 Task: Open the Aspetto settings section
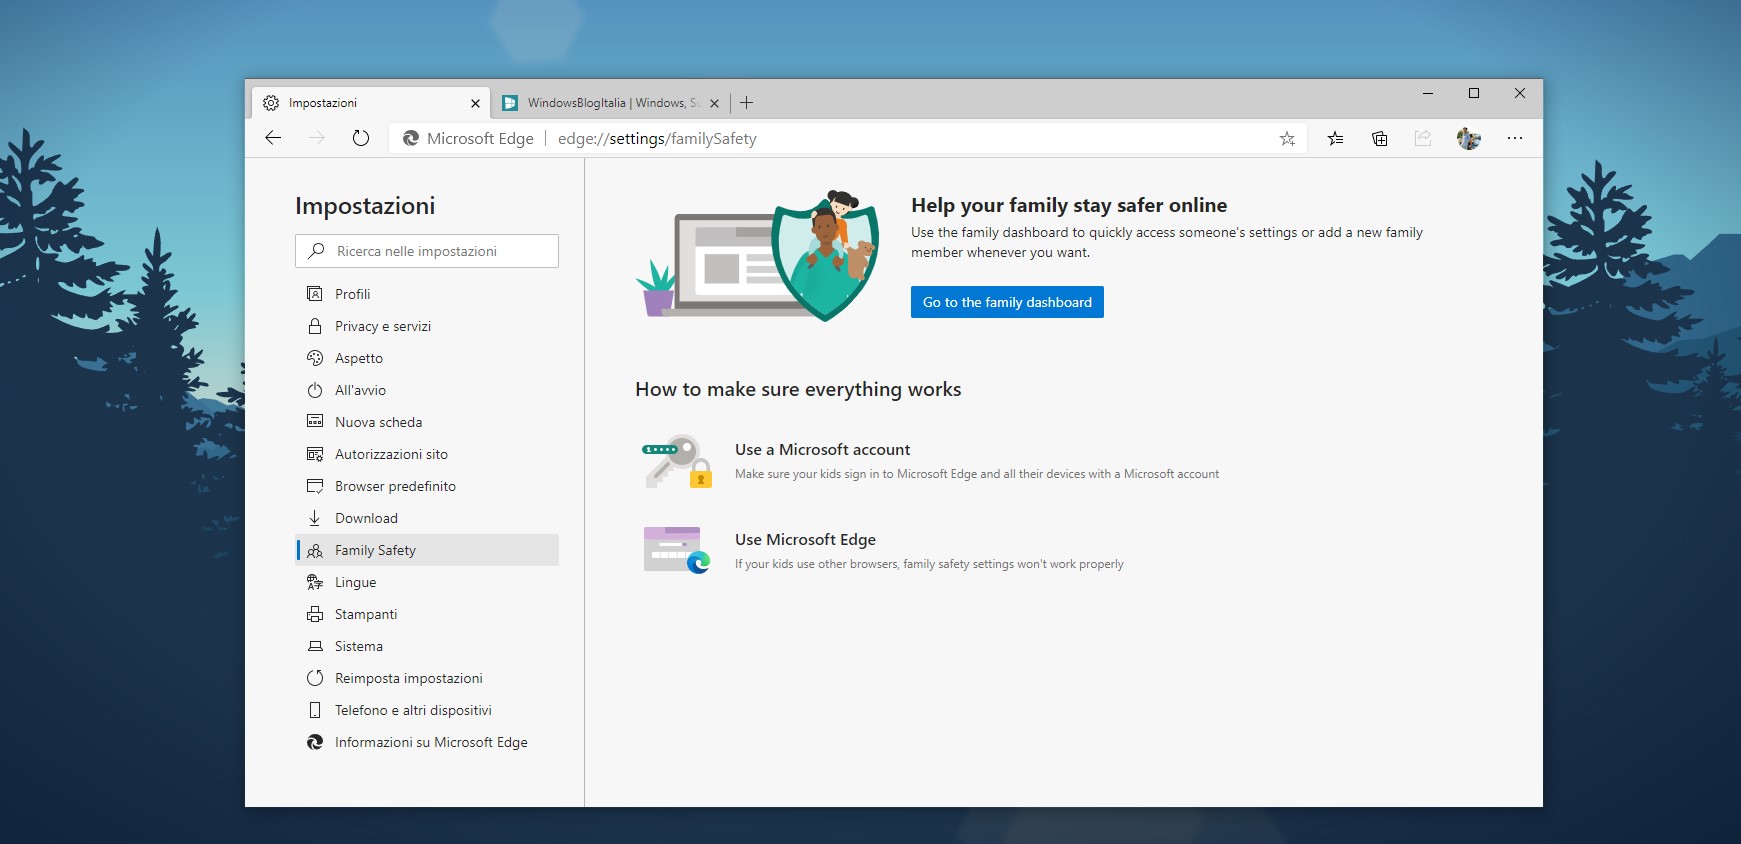click(x=427, y=358)
